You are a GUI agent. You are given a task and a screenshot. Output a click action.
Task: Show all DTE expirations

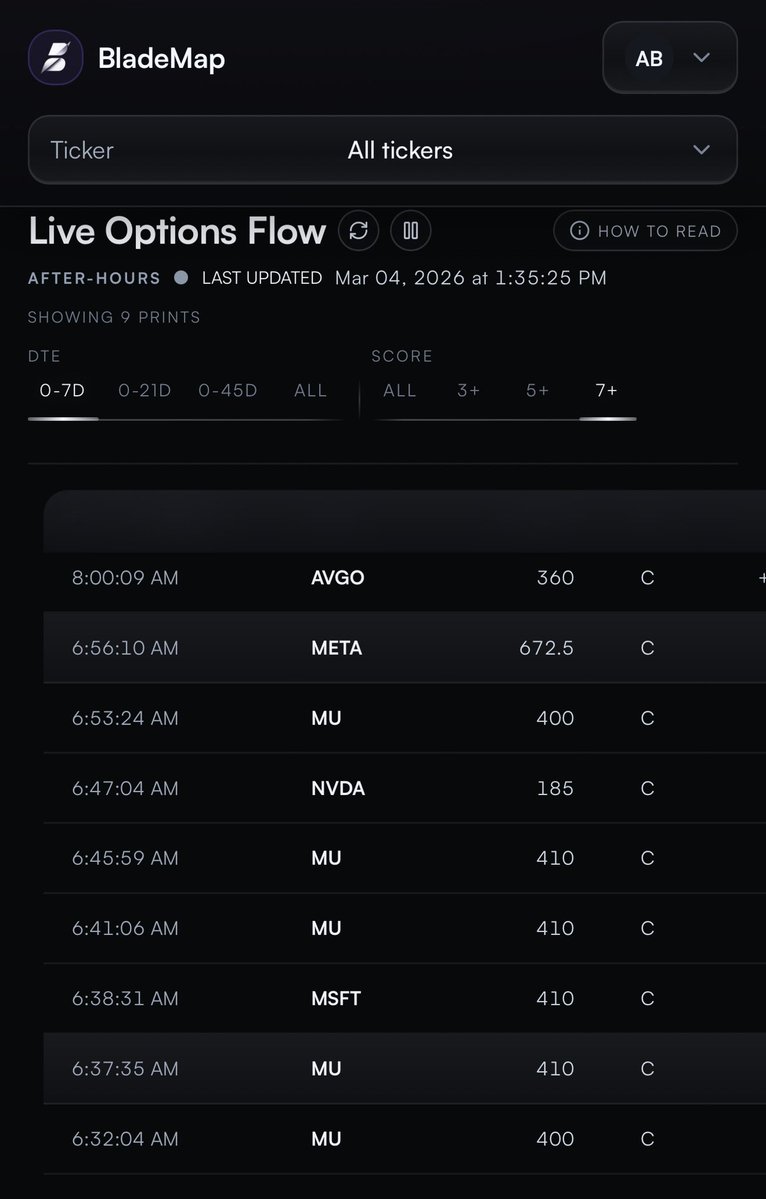click(x=311, y=390)
